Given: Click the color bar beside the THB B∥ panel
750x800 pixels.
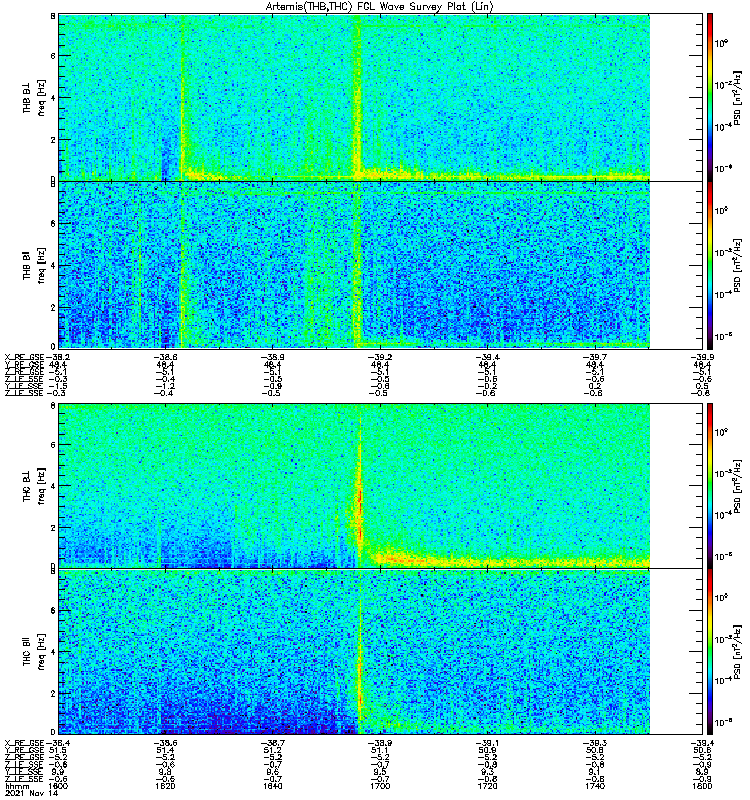Looking at the screenshot, I should tap(710, 265).
